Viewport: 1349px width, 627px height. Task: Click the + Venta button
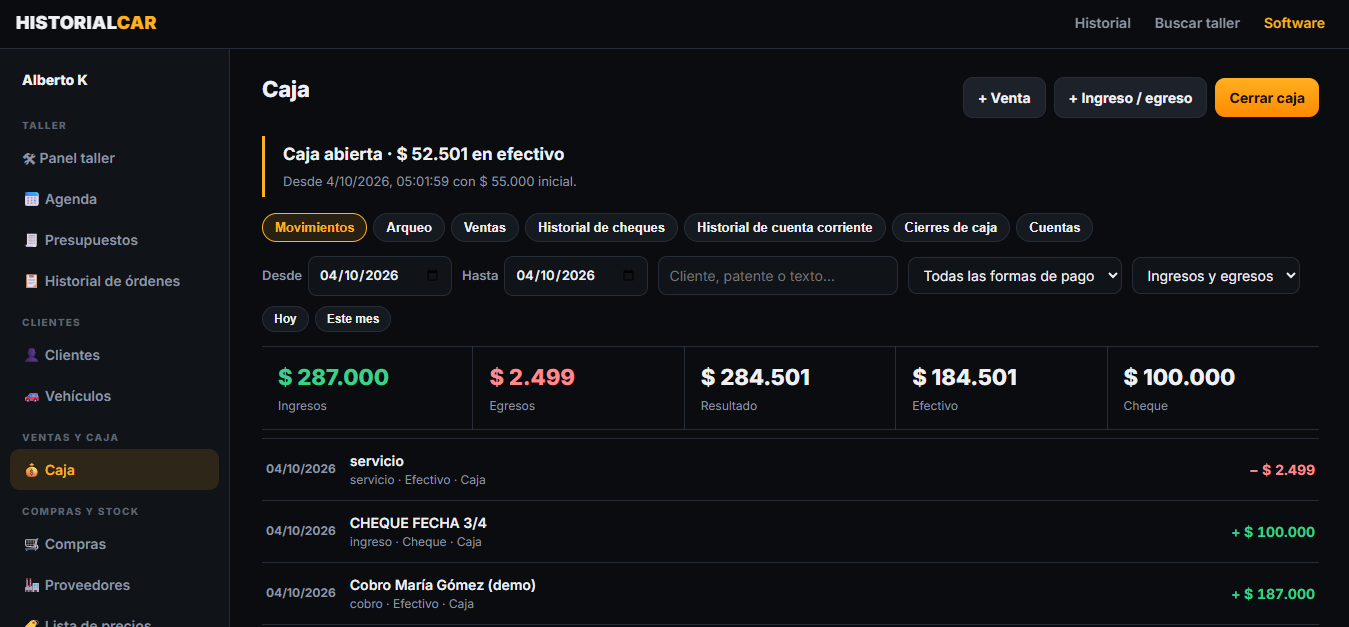click(1004, 98)
